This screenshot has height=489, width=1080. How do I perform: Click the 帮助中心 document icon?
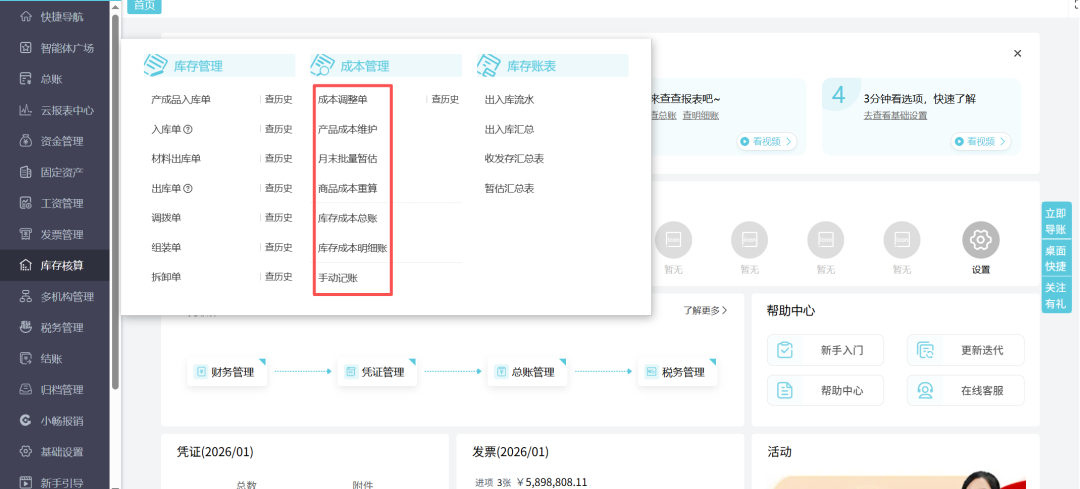pyautogui.click(x=785, y=391)
